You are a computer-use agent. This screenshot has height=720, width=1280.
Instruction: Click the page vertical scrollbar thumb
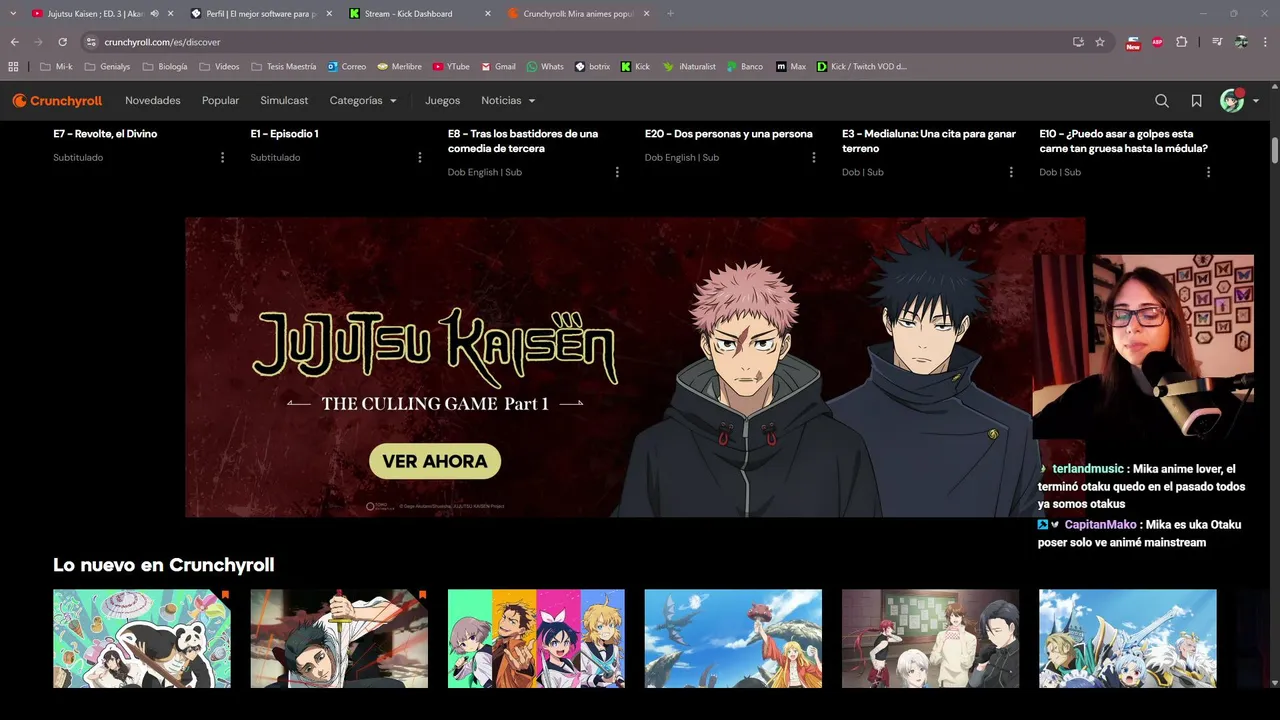(1275, 150)
